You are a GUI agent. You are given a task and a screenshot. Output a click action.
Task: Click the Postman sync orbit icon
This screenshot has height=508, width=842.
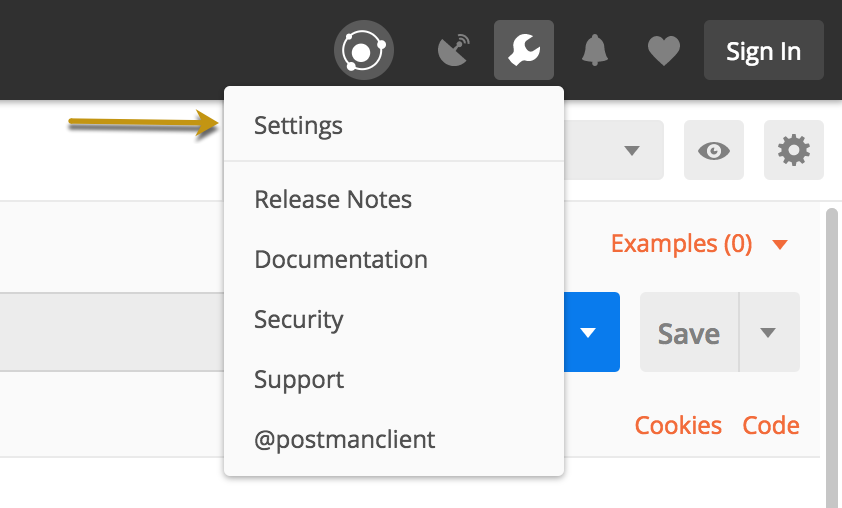pos(363,50)
